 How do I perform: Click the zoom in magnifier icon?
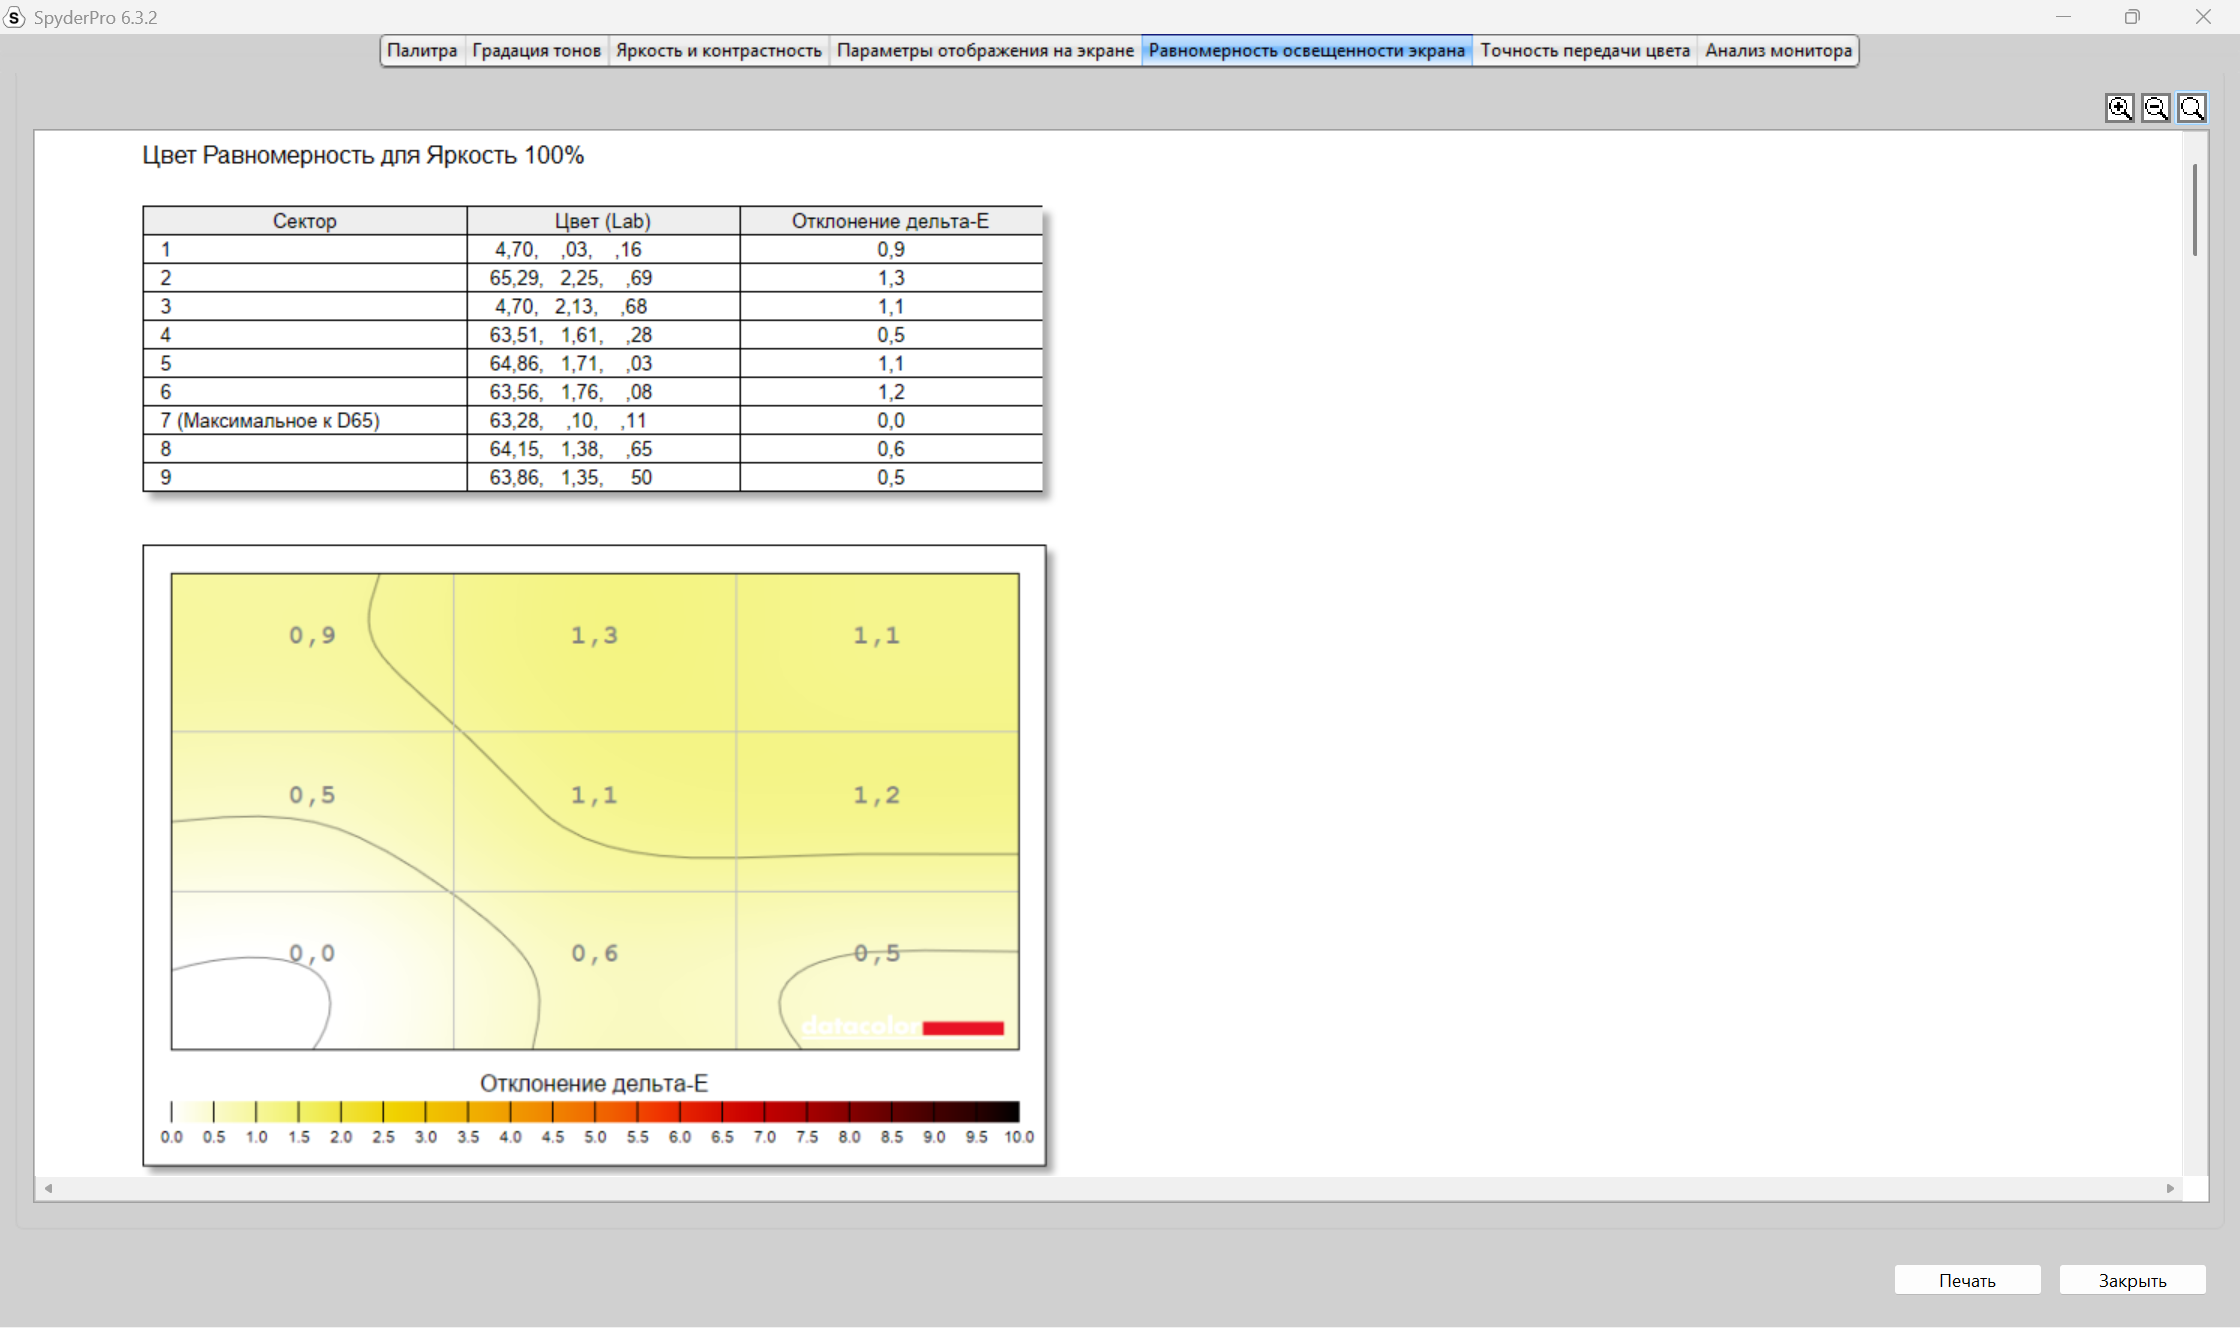2119,108
